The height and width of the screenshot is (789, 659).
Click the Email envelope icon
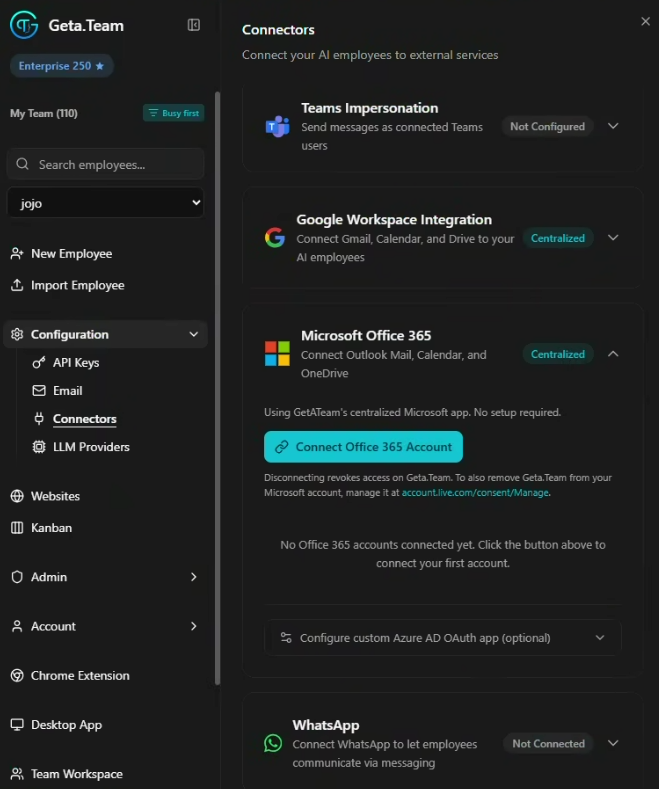click(39, 390)
